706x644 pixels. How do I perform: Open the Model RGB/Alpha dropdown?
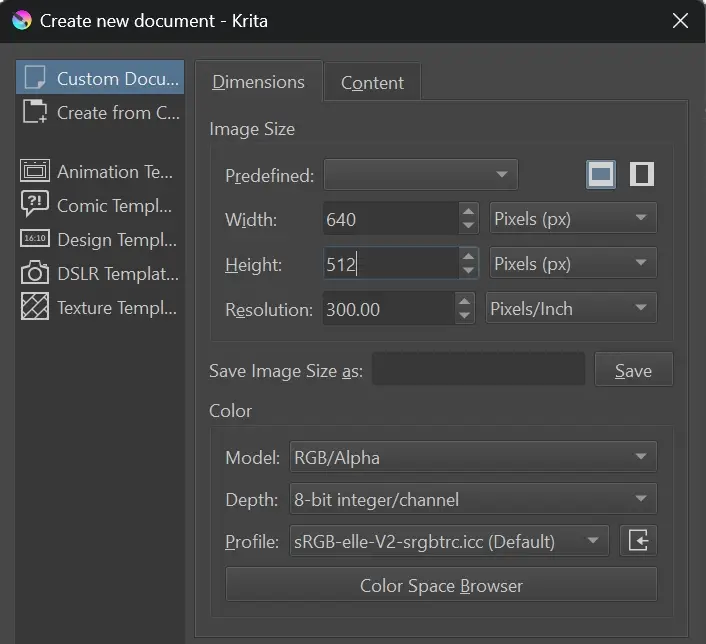pyautogui.click(x=473, y=457)
